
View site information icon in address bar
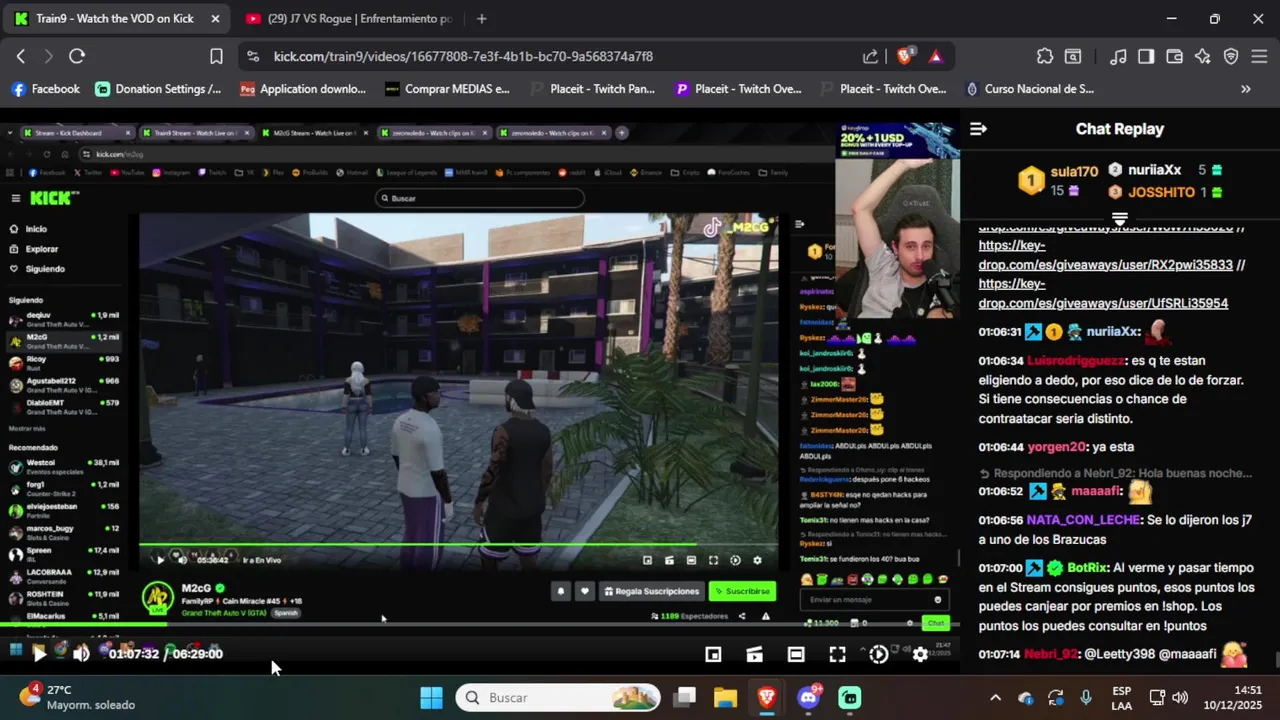click(x=252, y=57)
